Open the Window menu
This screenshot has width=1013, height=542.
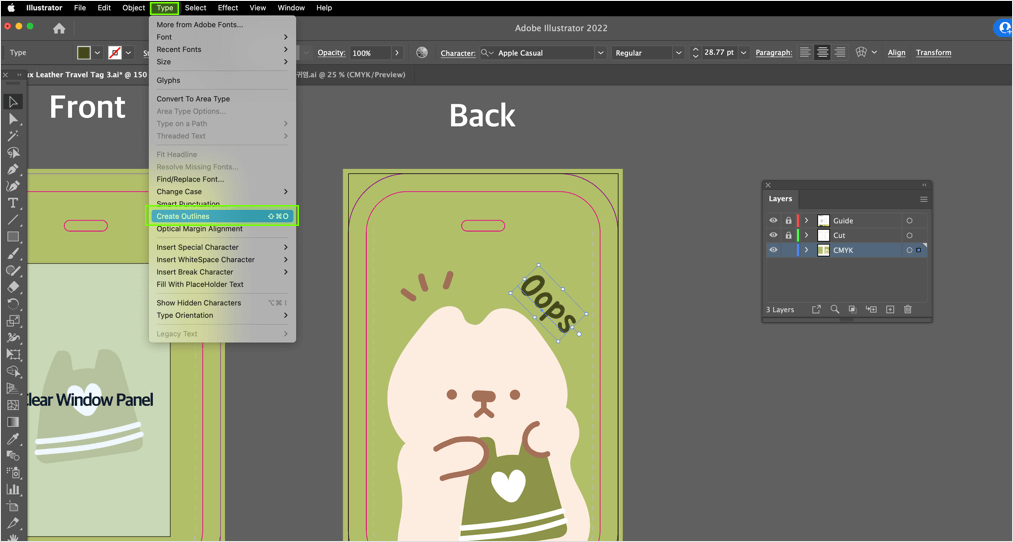[291, 8]
